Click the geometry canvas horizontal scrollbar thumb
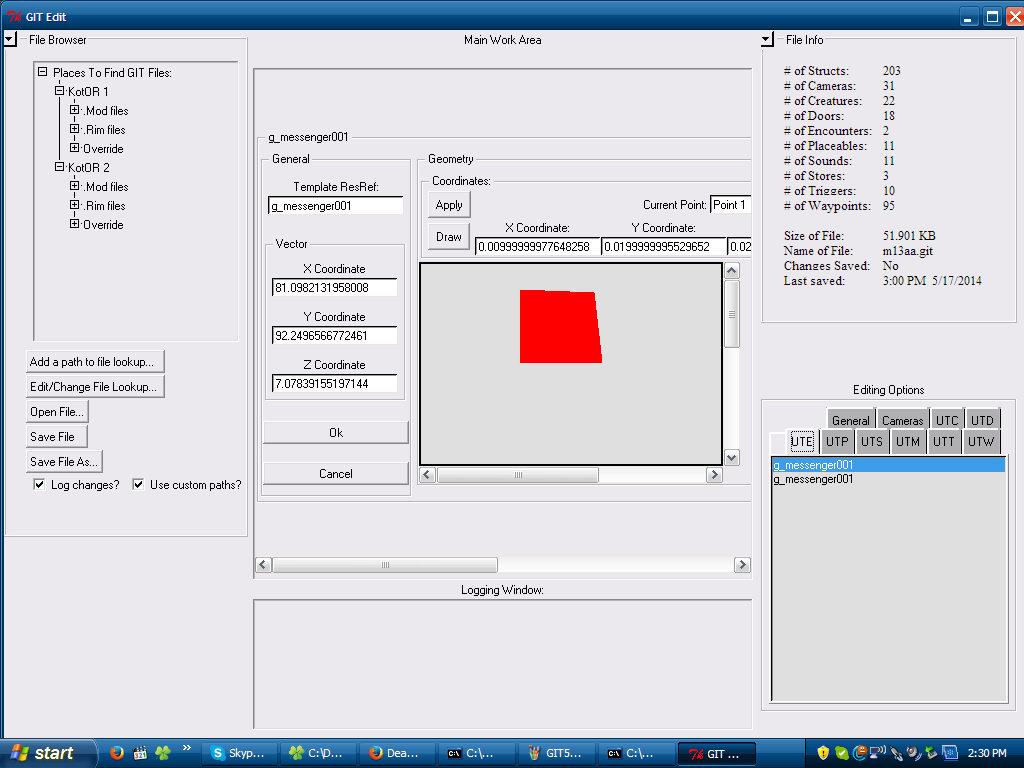Viewport: 1024px width, 768px height. [x=518, y=475]
